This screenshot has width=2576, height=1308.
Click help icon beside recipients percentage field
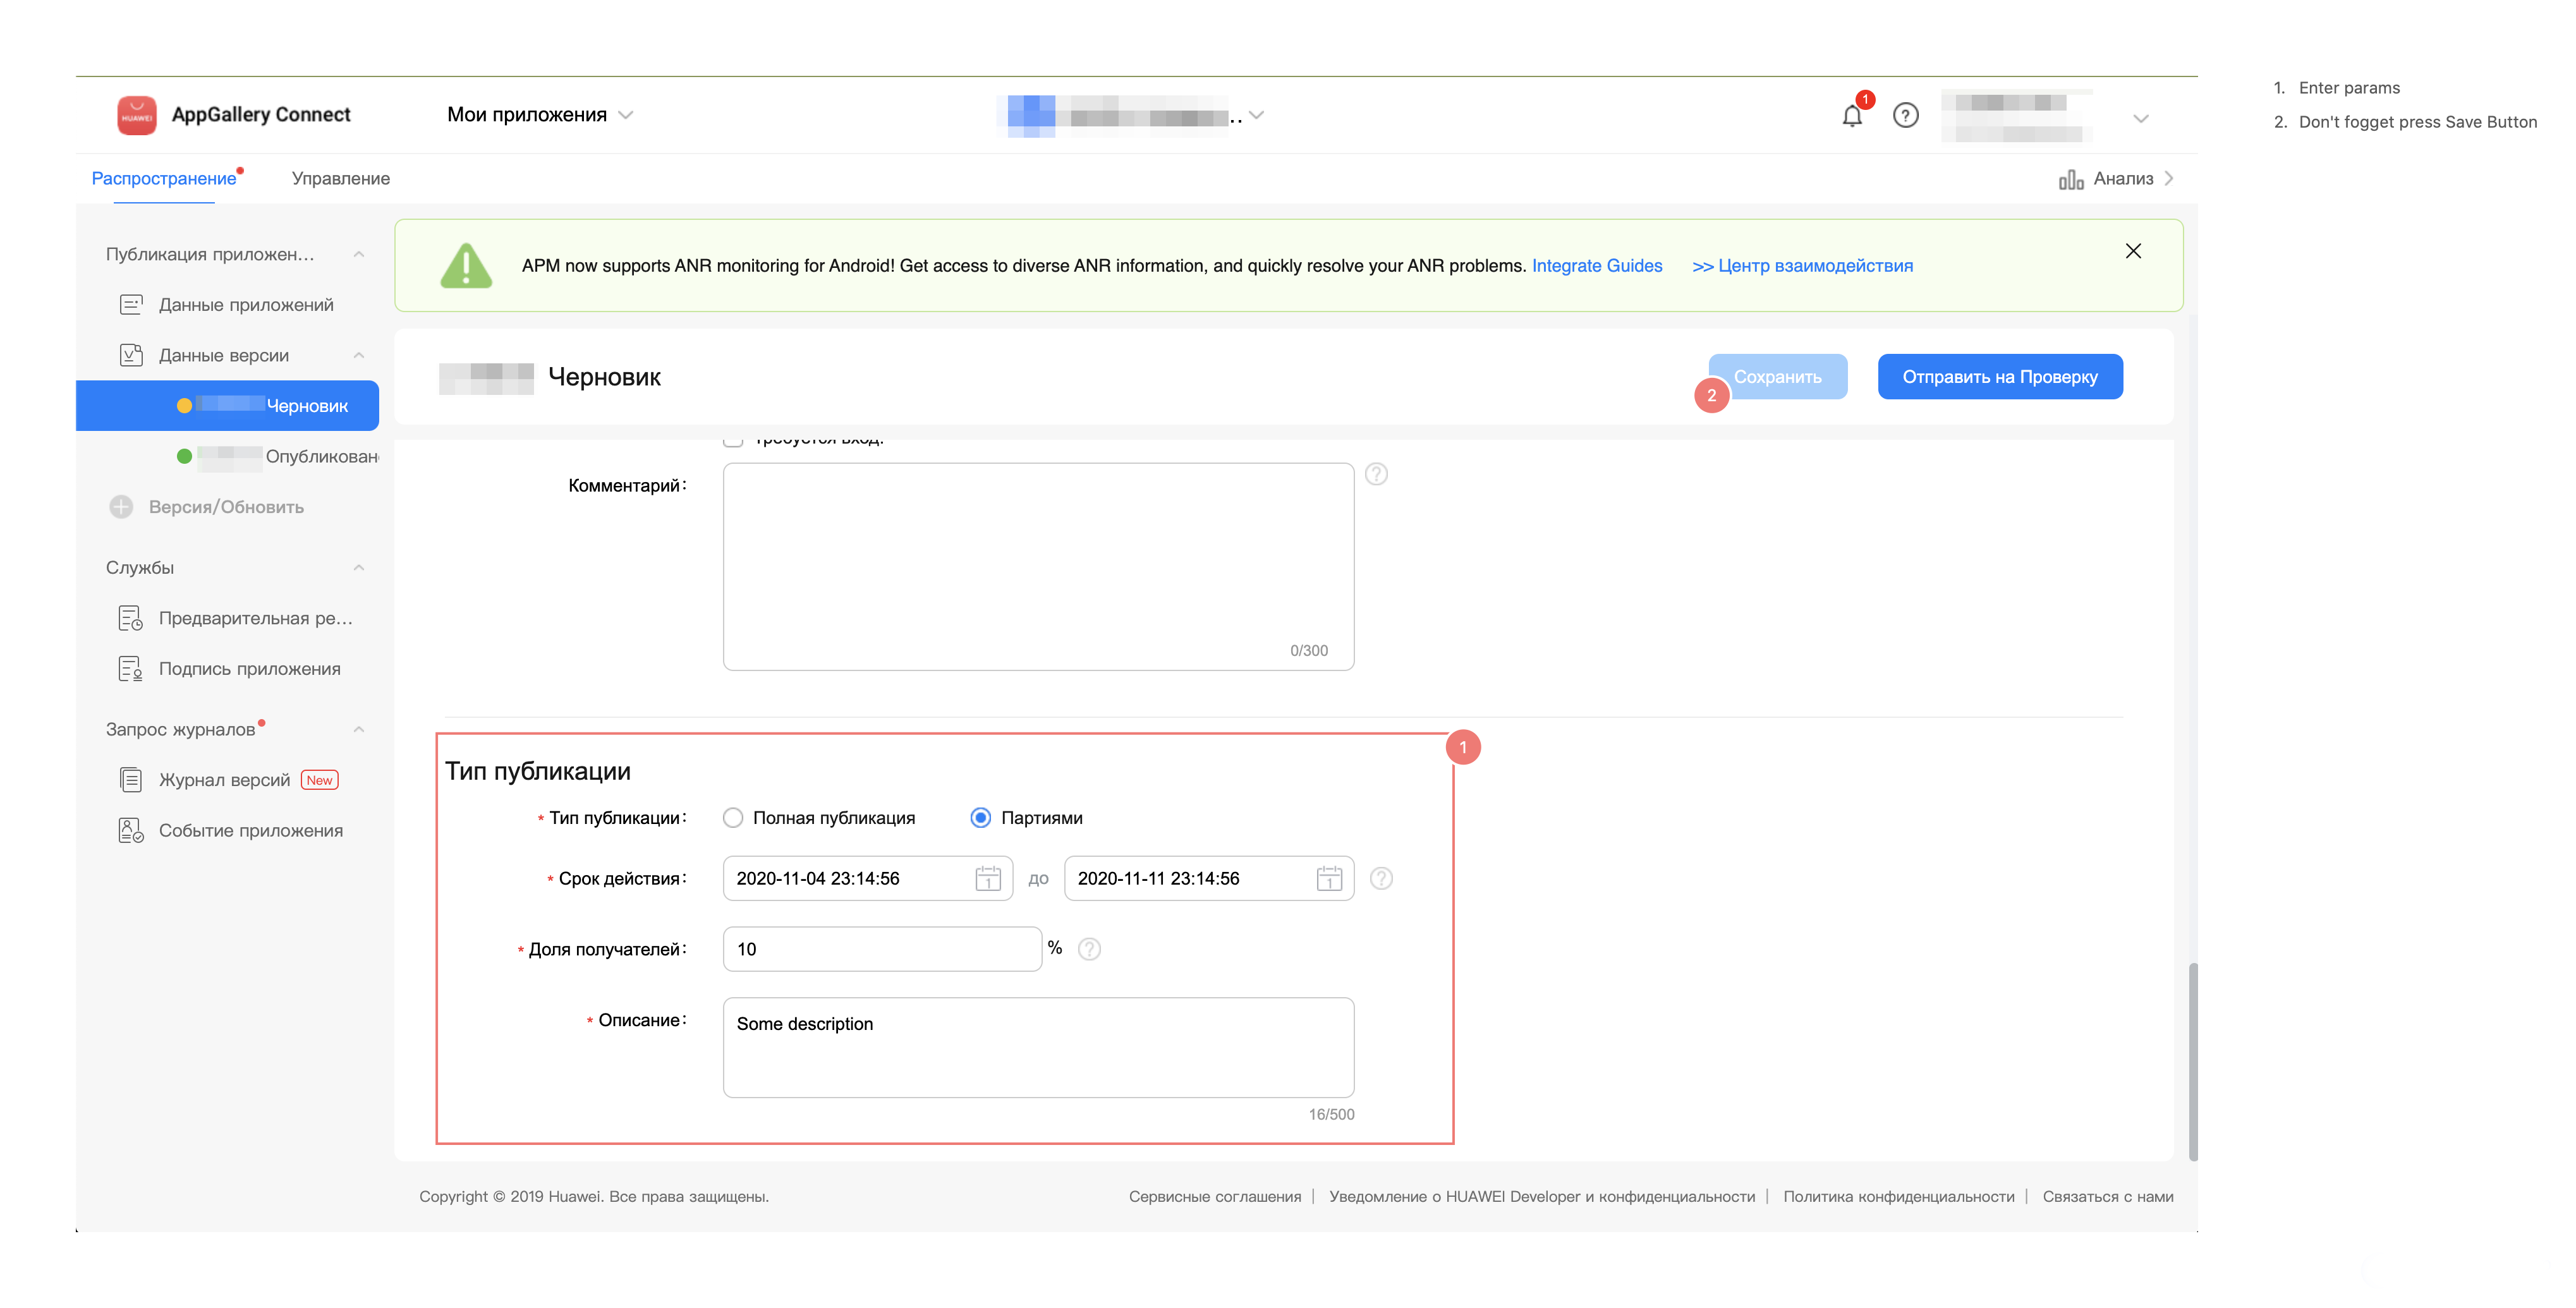[1089, 949]
